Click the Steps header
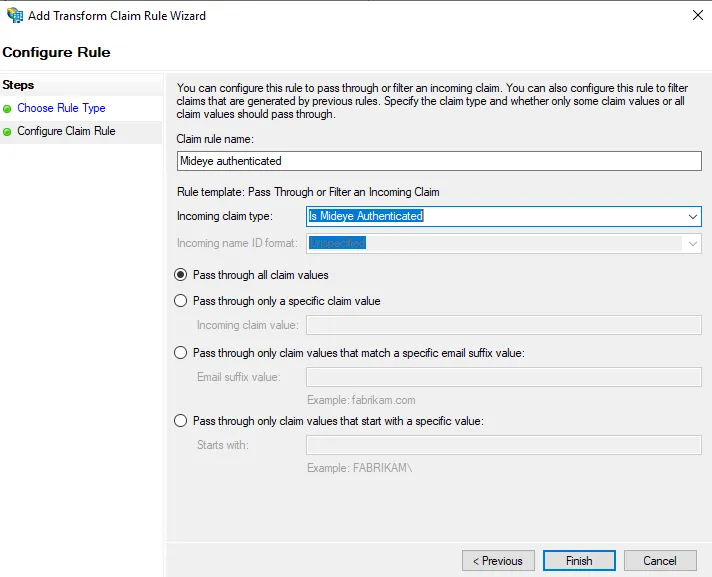The width and height of the screenshot is (712, 577). point(18,85)
